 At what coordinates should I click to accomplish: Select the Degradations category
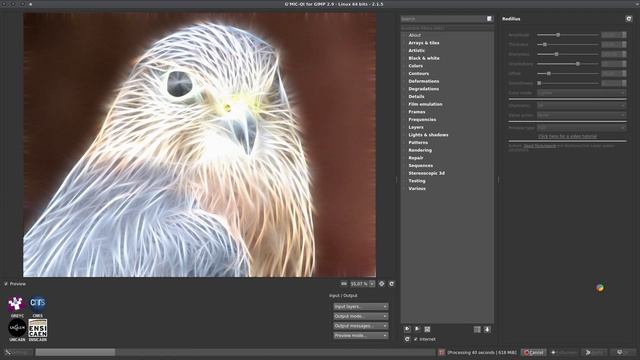click(x=424, y=89)
